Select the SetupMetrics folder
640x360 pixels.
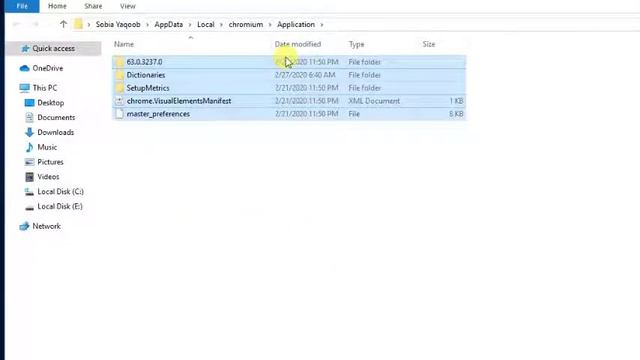[x=289, y=88]
